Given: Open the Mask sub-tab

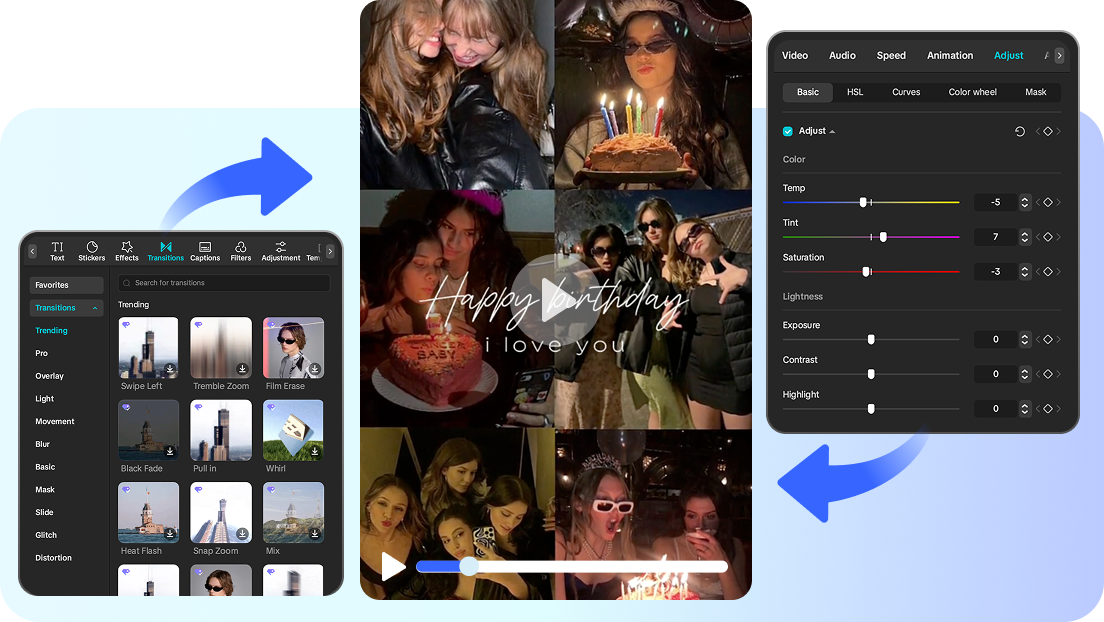Looking at the screenshot, I should pos(1036,92).
